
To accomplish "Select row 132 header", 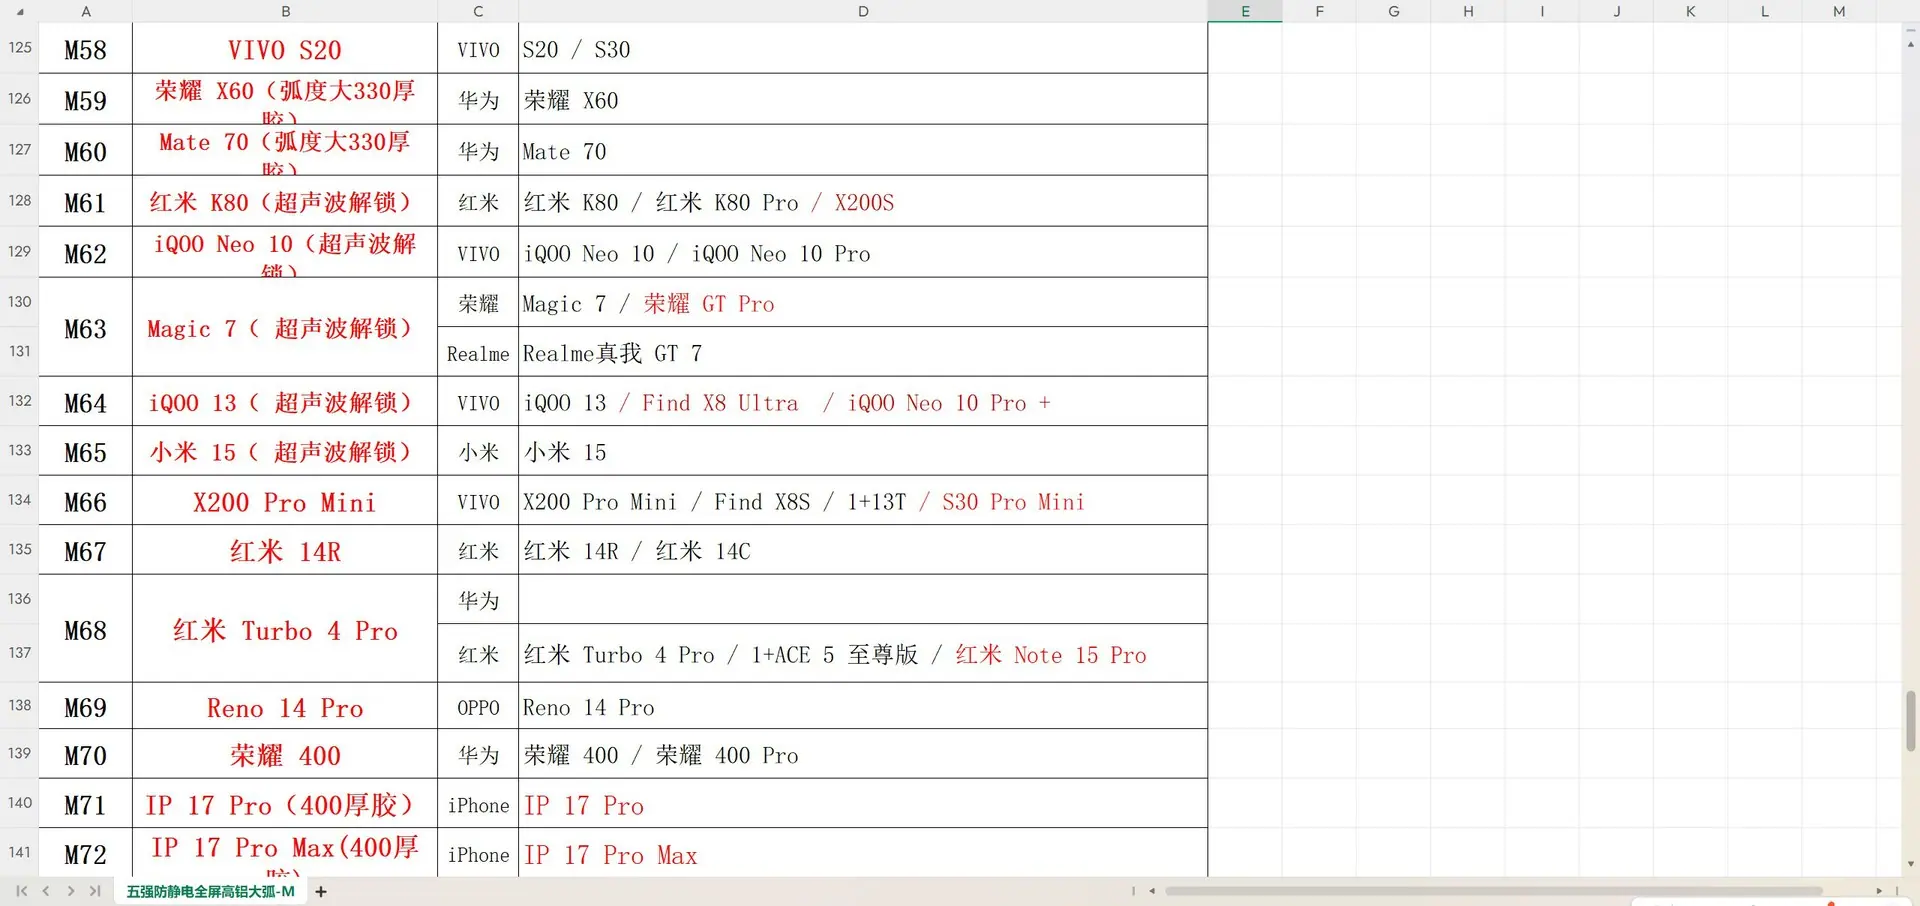I will (x=19, y=401).
